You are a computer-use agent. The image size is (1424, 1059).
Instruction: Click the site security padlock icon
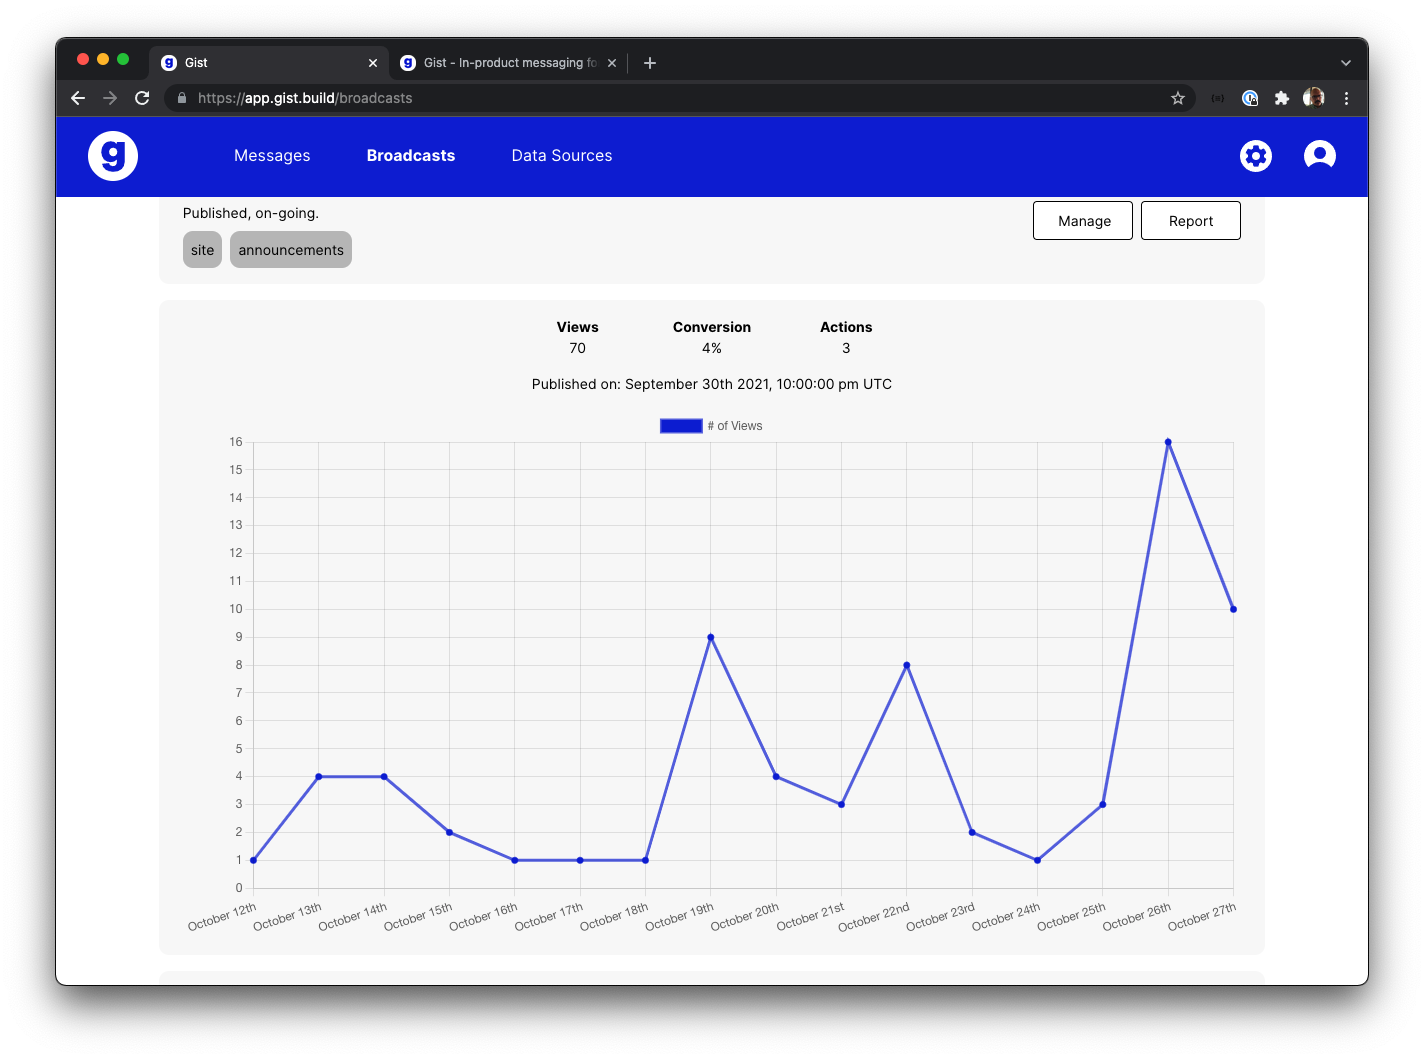point(181,98)
